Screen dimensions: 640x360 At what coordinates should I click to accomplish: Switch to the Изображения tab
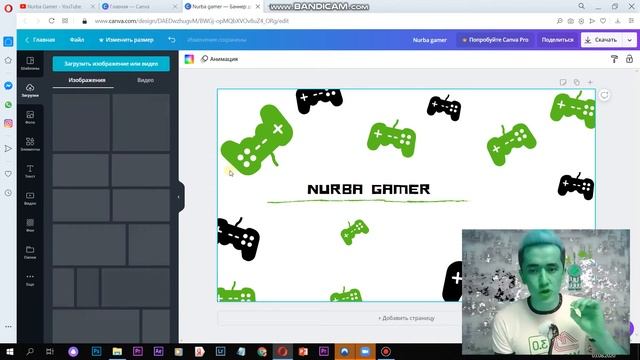(87, 80)
